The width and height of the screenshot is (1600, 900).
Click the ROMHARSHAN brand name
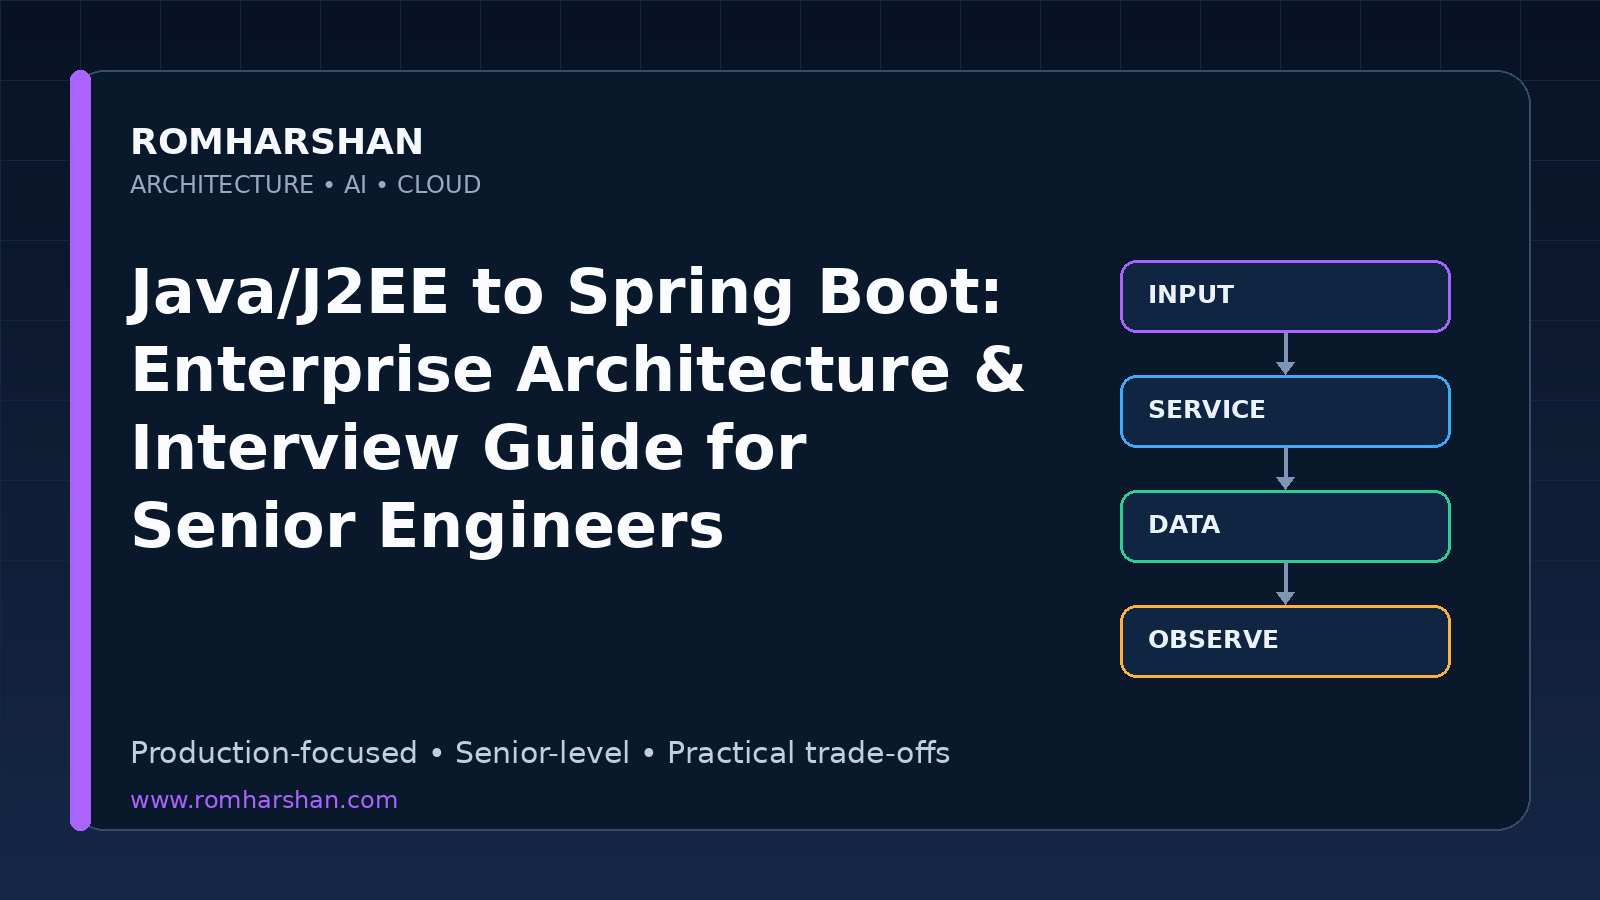[277, 142]
